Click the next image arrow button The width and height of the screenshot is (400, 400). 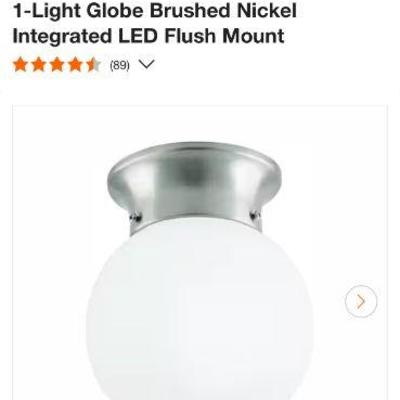click(x=361, y=301)
